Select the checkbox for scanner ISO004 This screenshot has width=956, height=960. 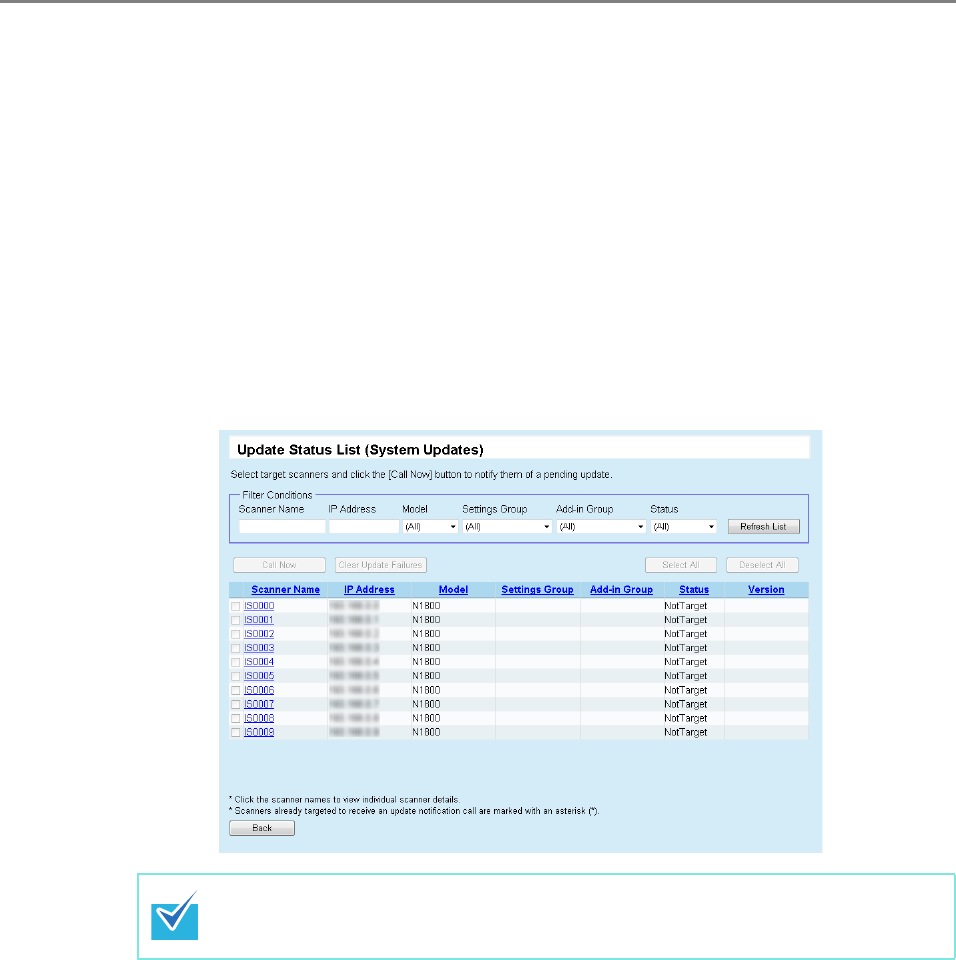pos(236,662)
